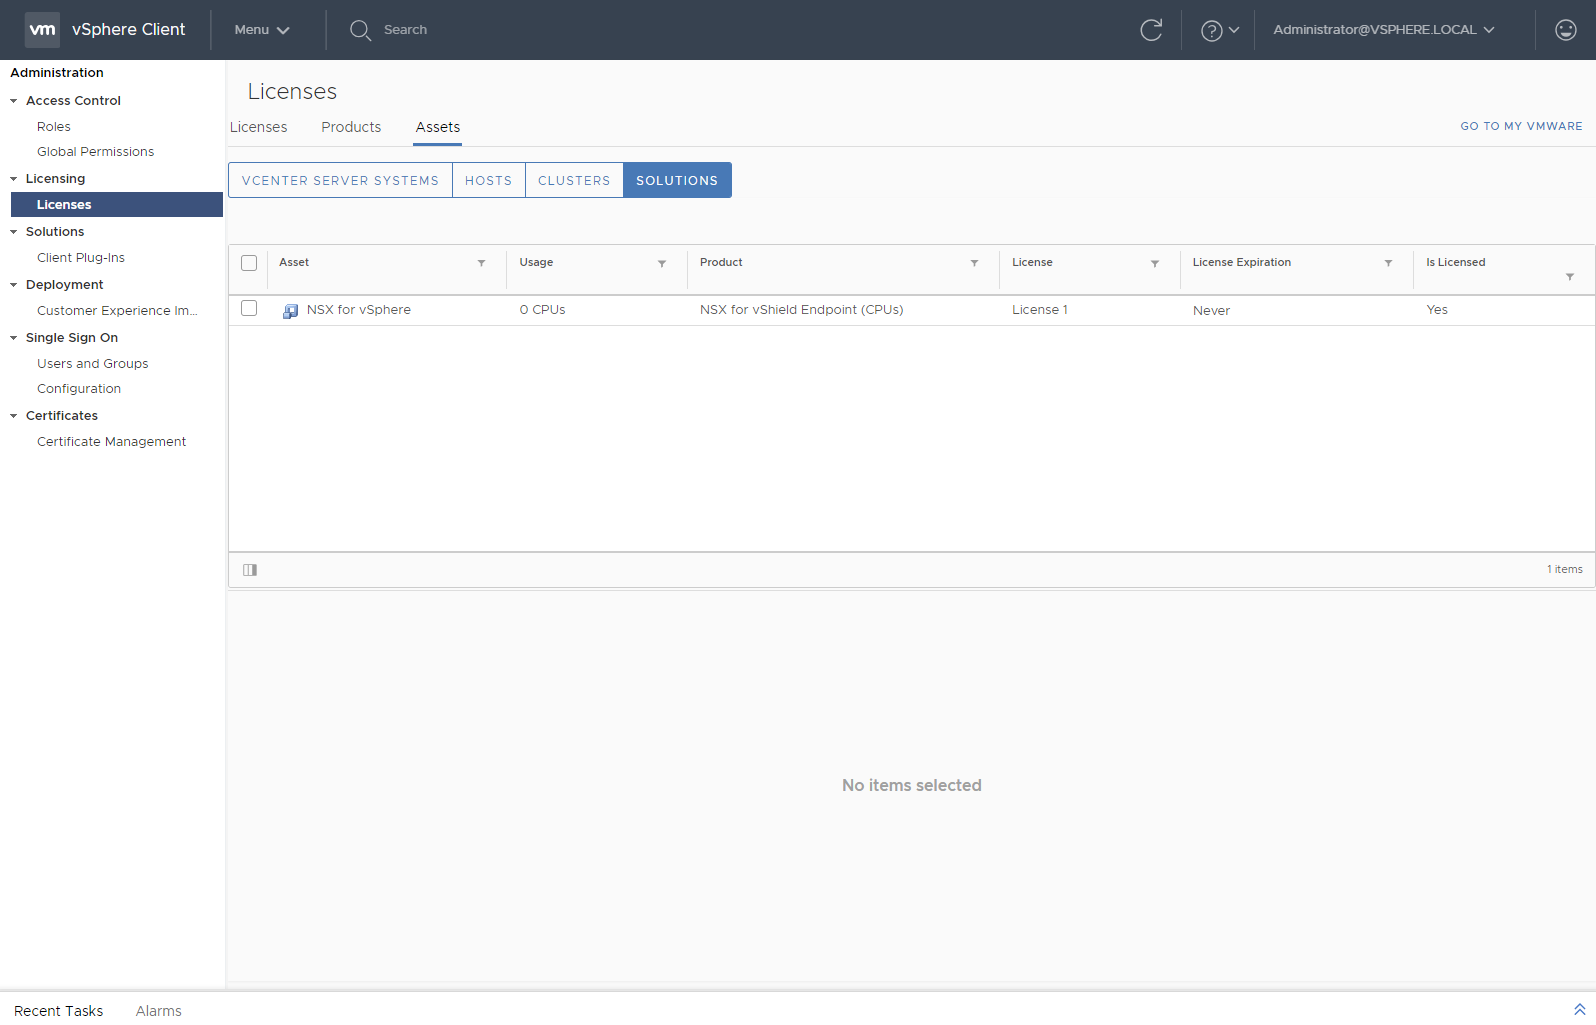Open the help question mark menu

tap(1218, 30)
